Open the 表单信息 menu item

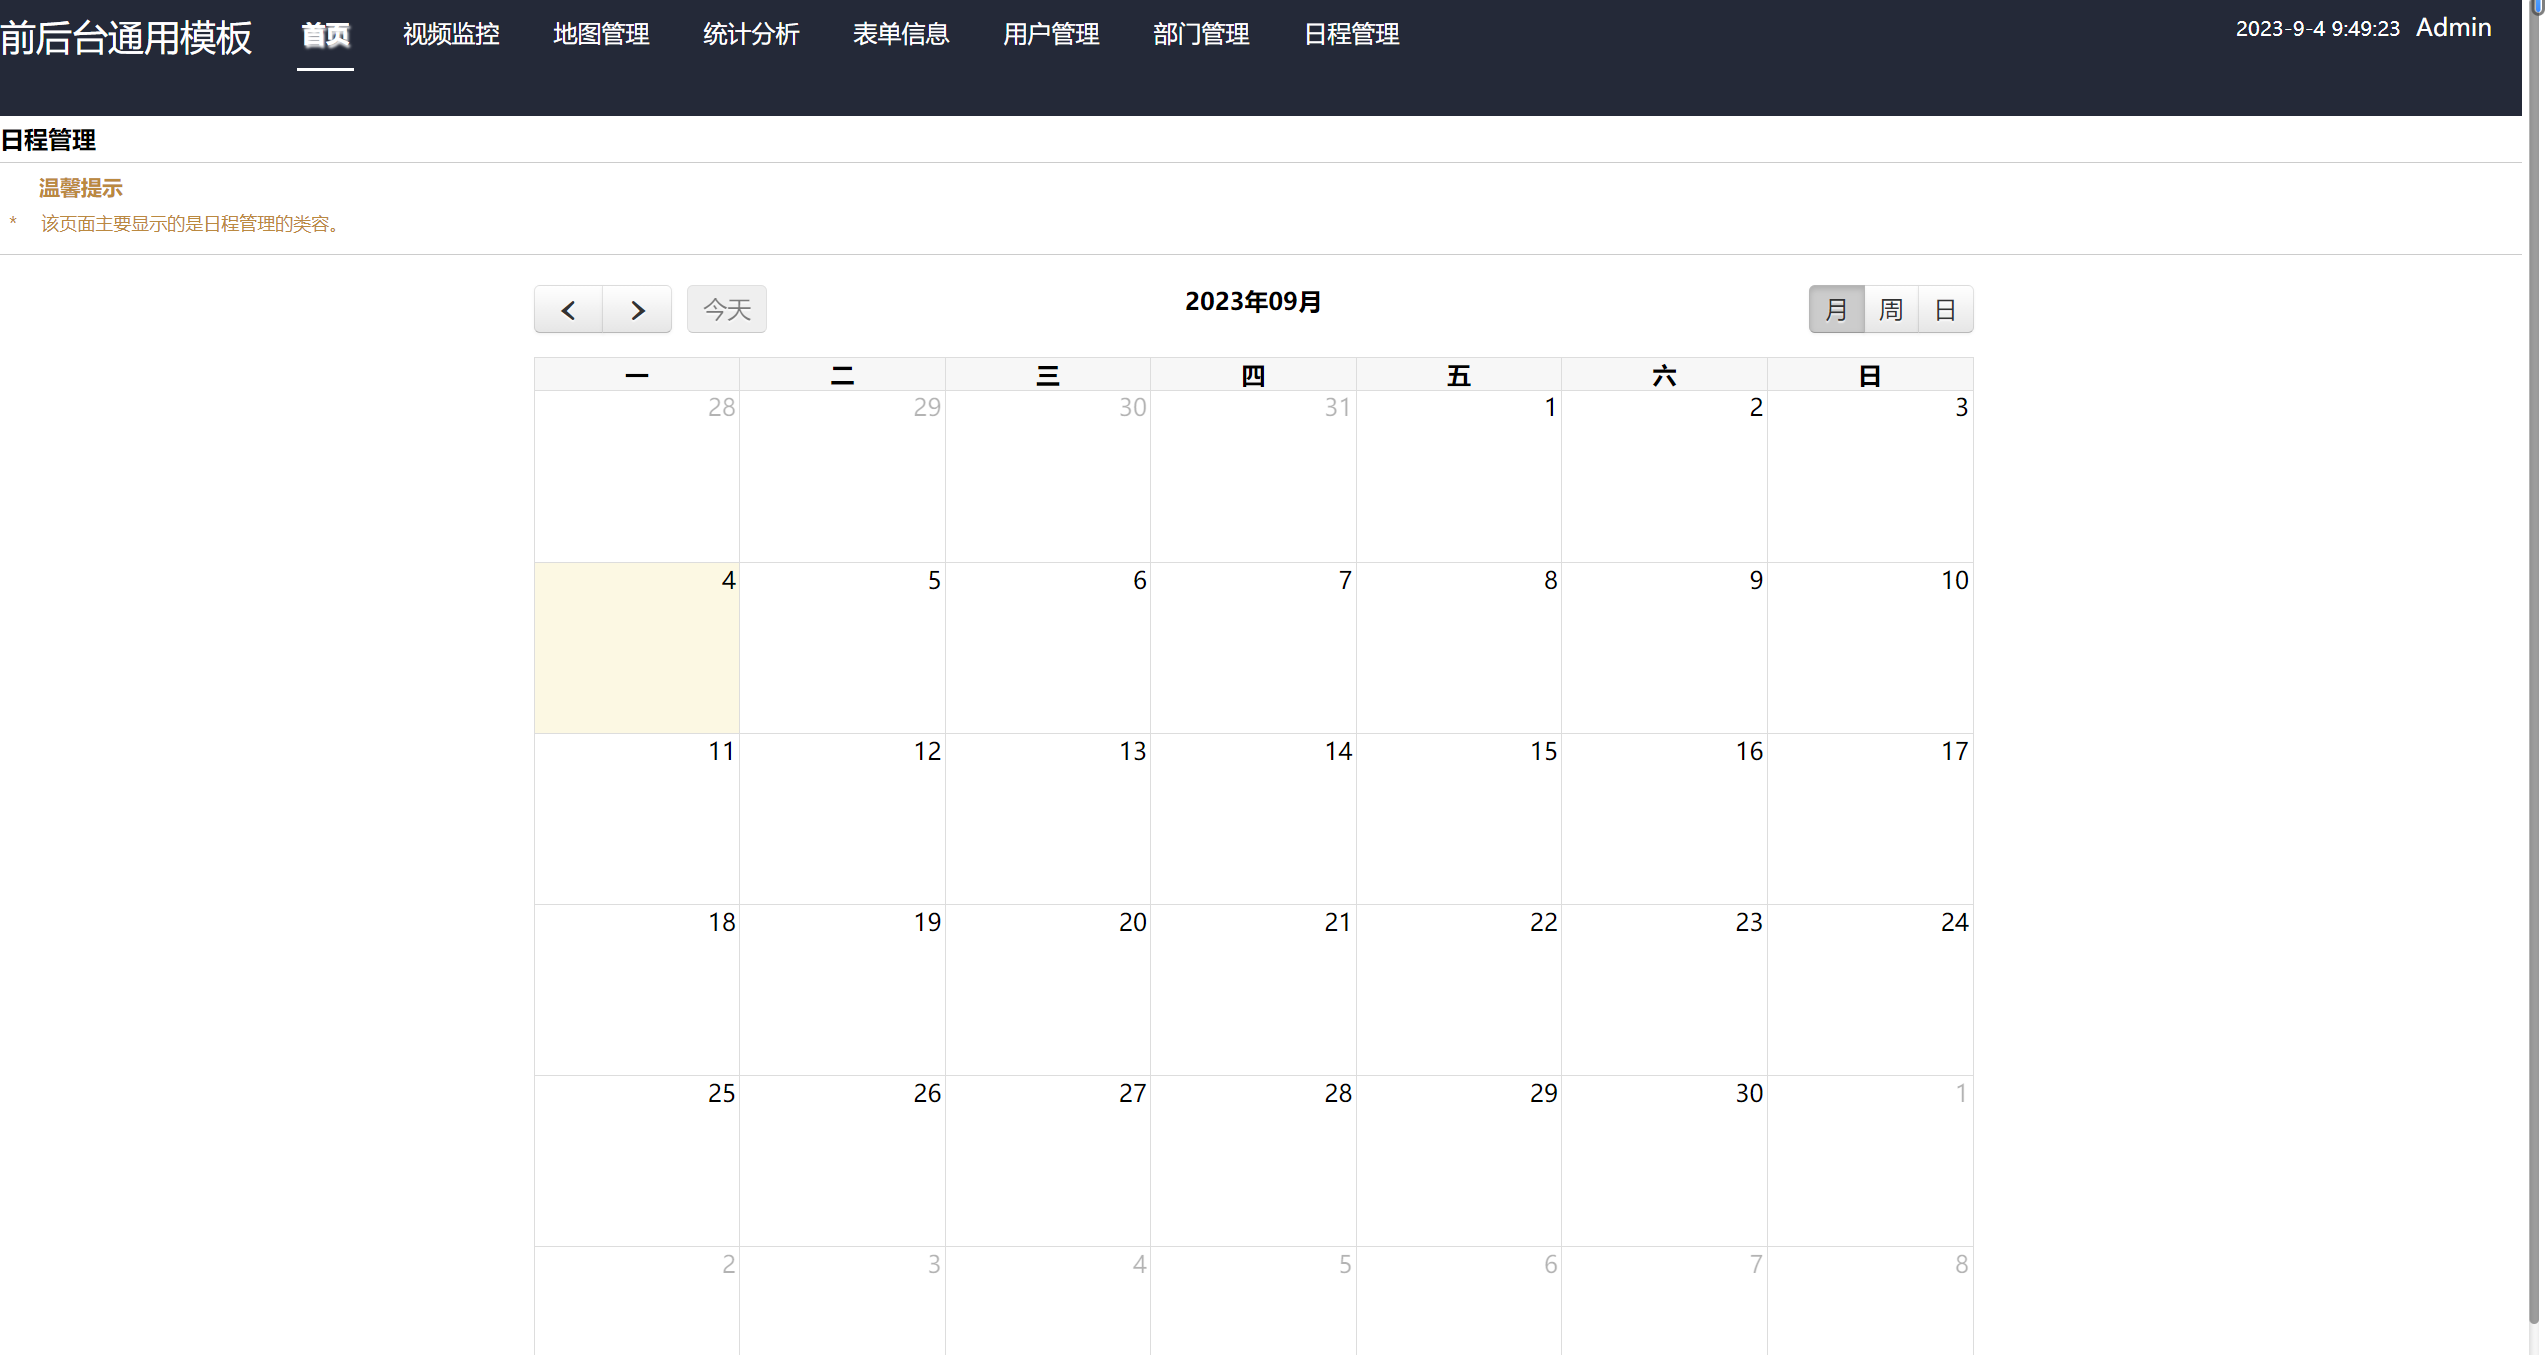coord(901,35)
